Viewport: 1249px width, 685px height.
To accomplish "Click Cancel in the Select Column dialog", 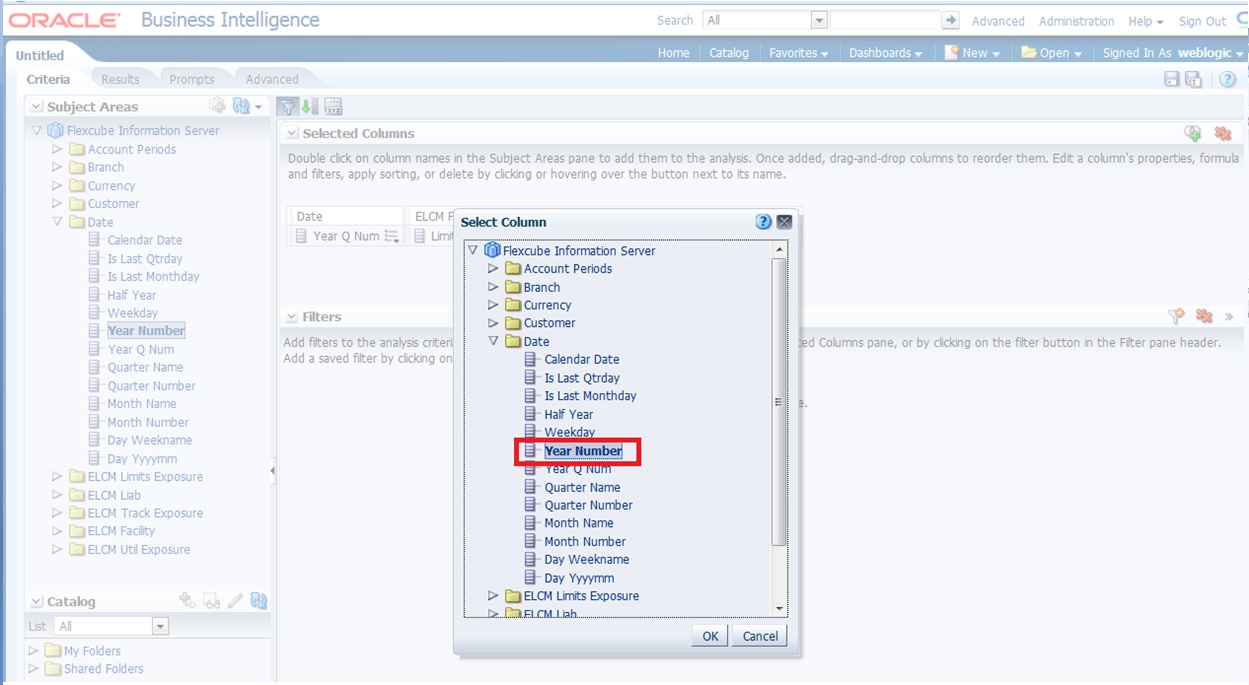I will coord(760,636).
